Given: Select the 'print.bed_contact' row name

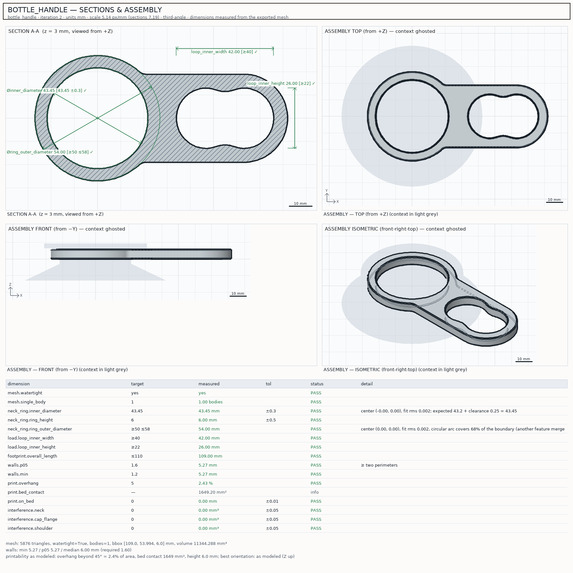Looking at the screenshot, I should 26,492.
